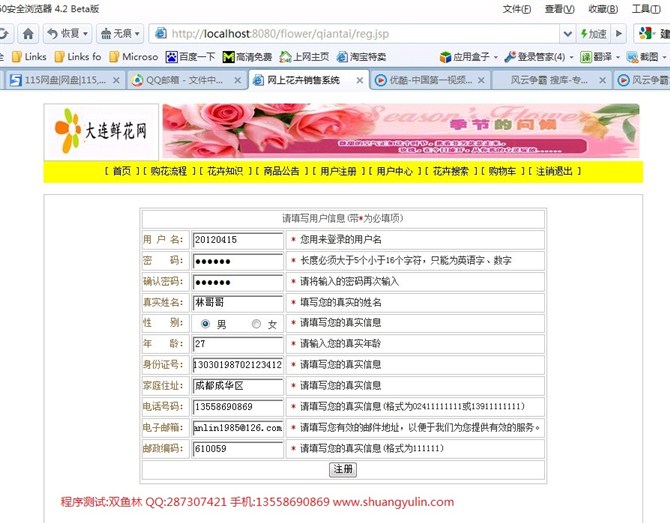Click the Google search engine icon
670x523 pixels.
point(646,34)
